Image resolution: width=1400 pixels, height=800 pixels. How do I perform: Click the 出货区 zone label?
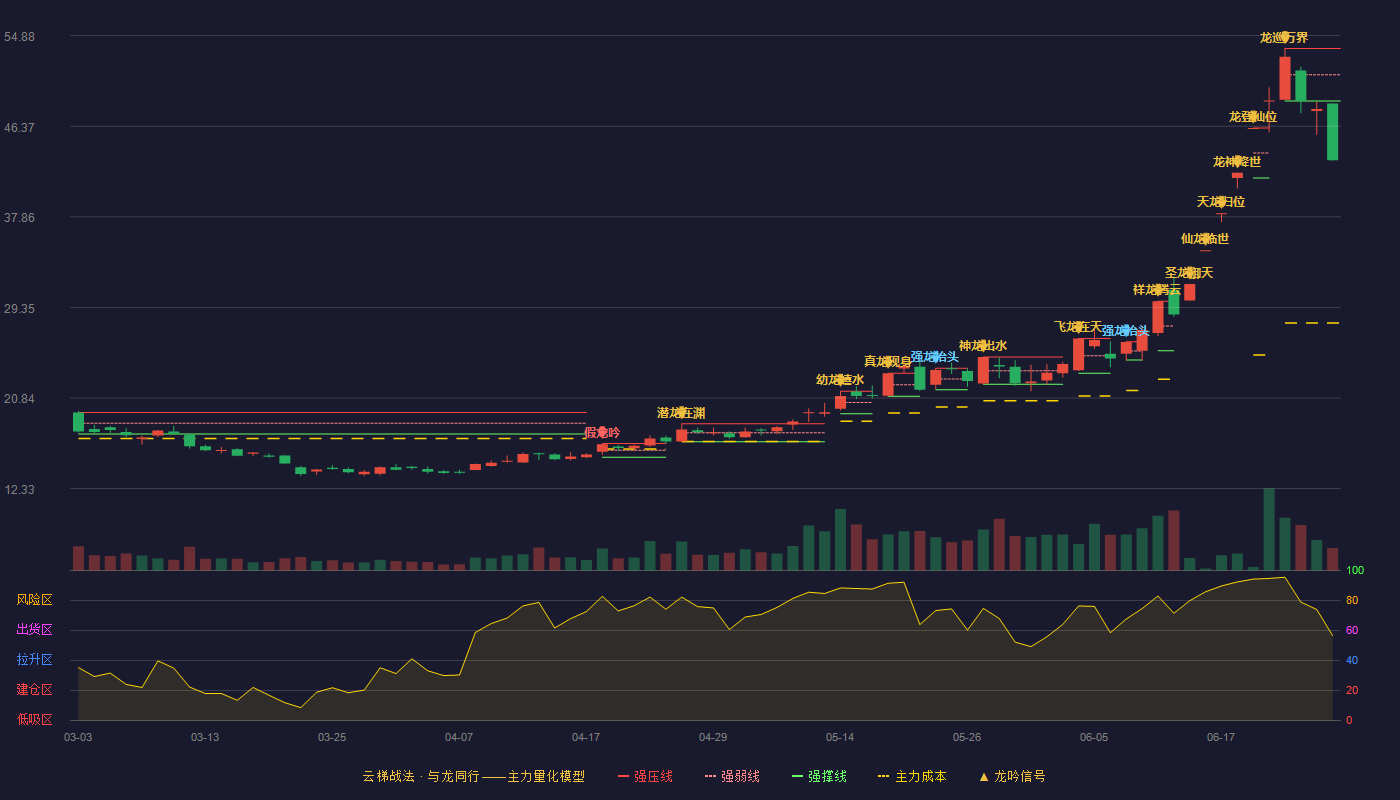(35, 630)
